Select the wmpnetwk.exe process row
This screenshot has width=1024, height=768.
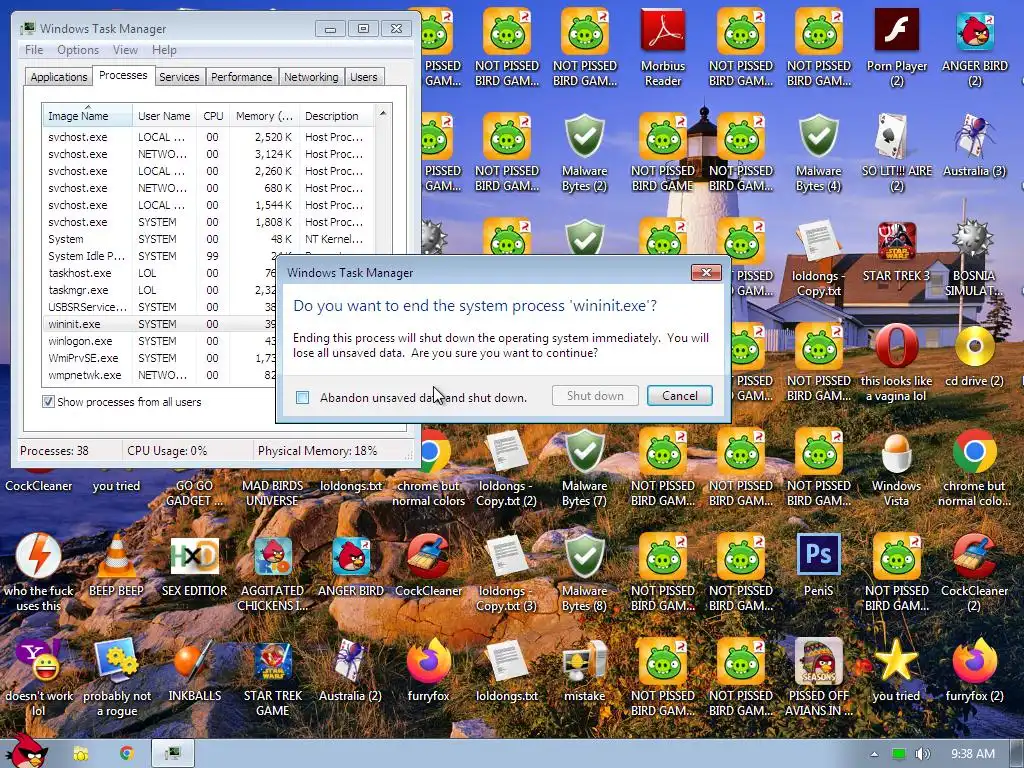click(161, 375)
